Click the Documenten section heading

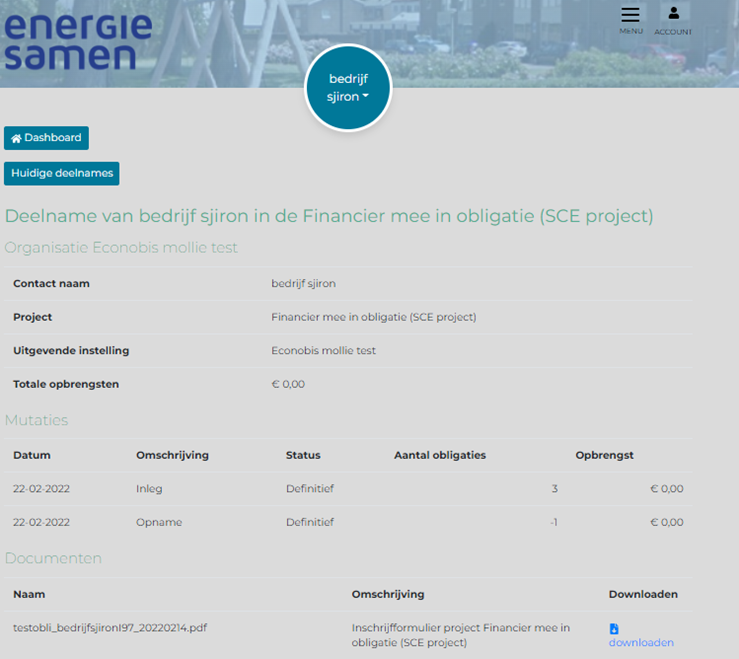pyautogui.click(x=53, y=558)
